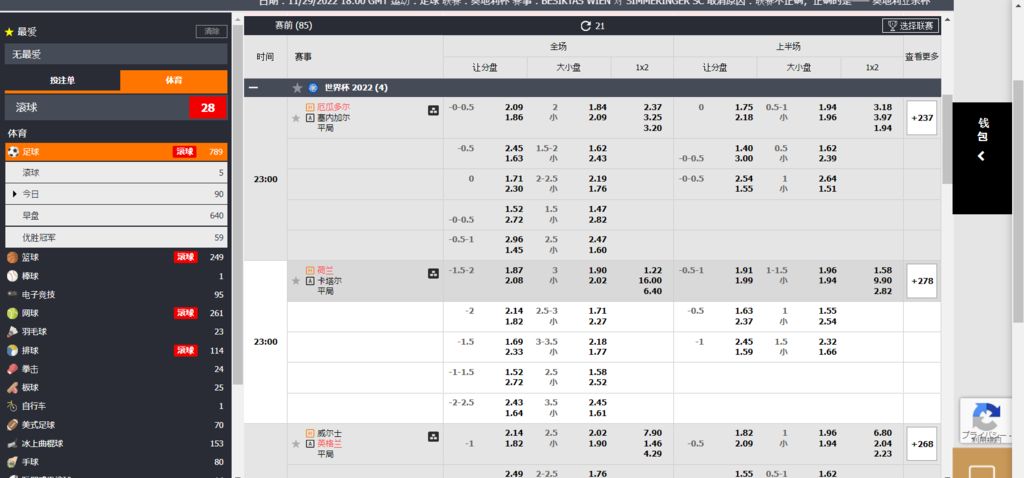Open stats icon for 荷兰 vs 卡塔尔 match

[x=433, y=274]
